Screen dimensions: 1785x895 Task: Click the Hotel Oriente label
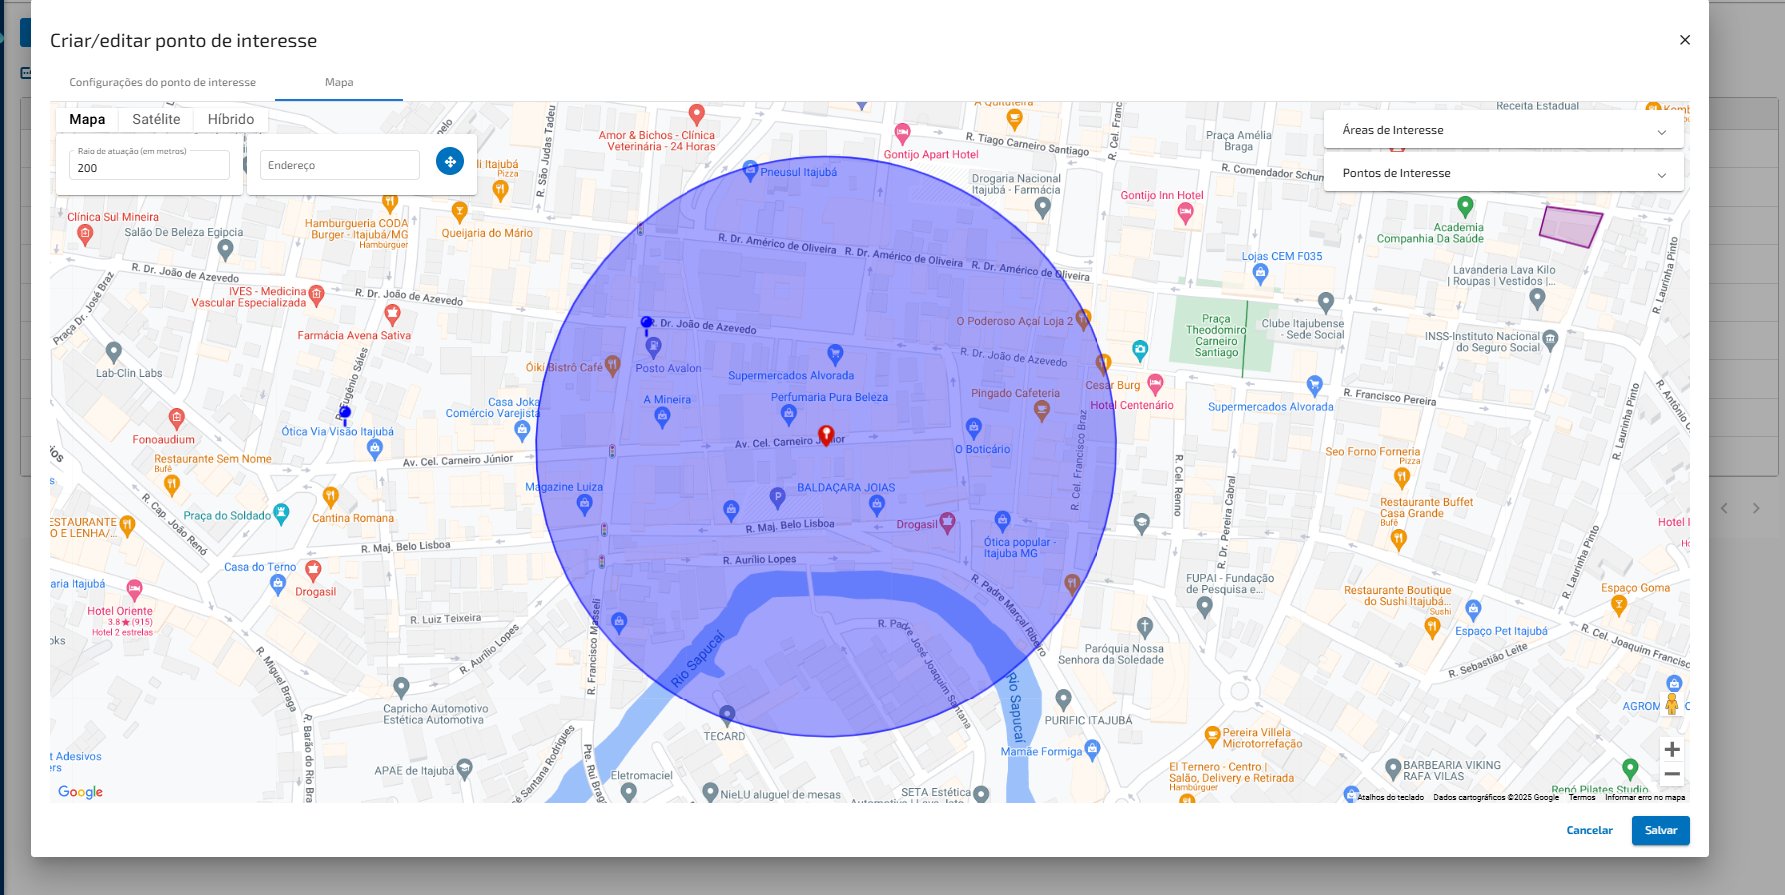120,611
